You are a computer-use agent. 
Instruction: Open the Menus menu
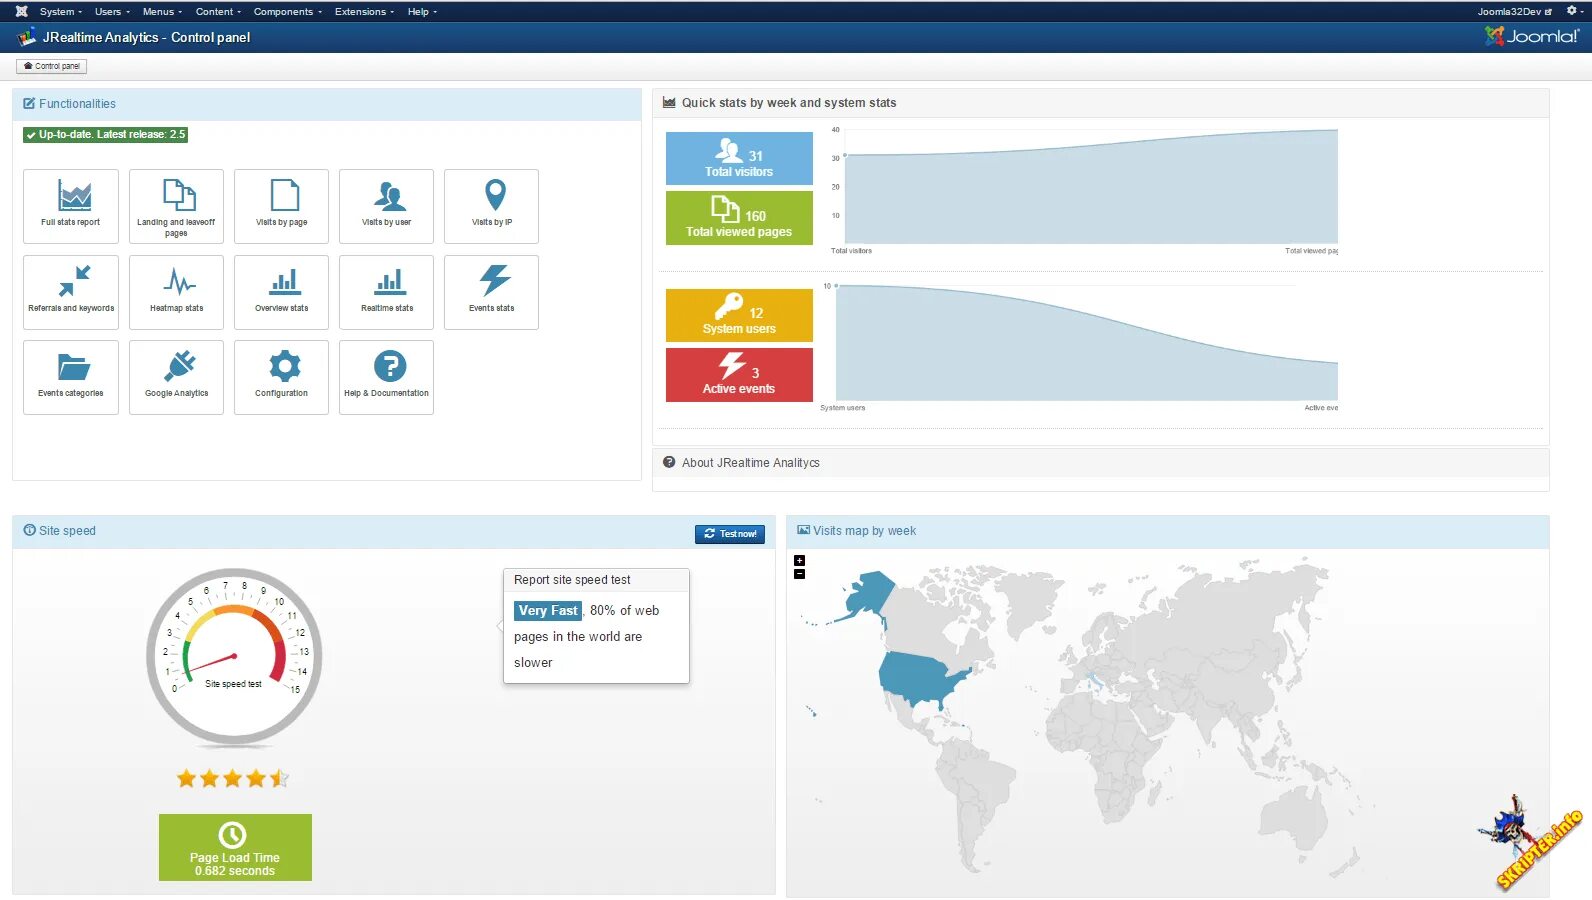tap(162, 12)
